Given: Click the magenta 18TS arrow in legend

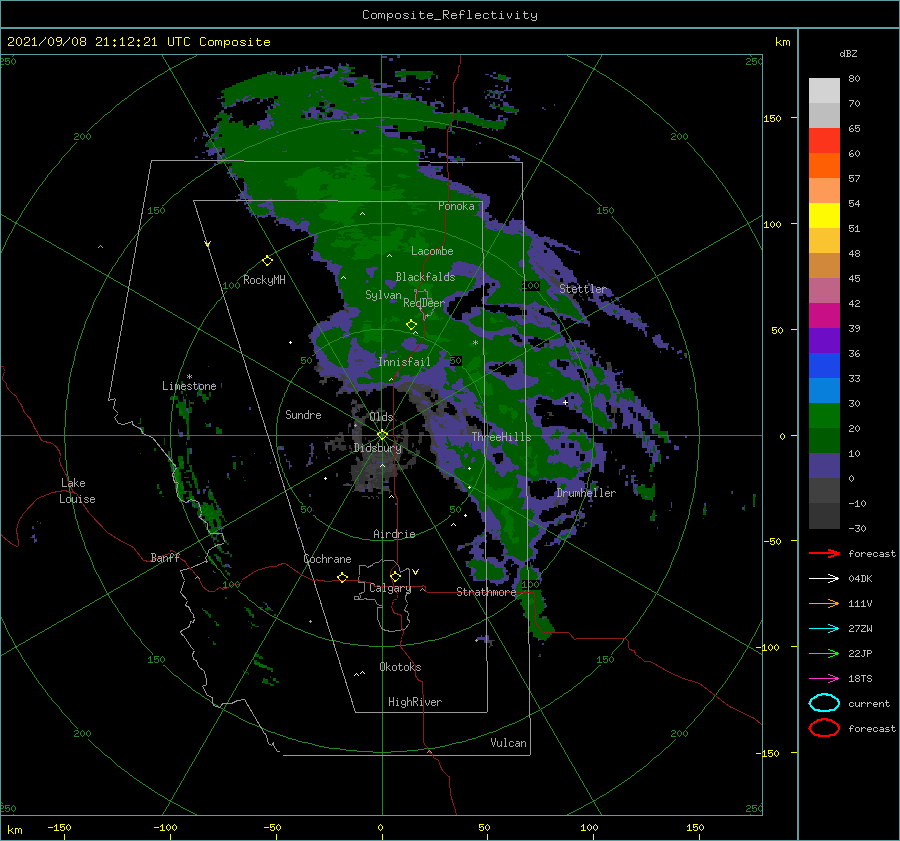Looking at the screenshot, I should tap(825, 679).
